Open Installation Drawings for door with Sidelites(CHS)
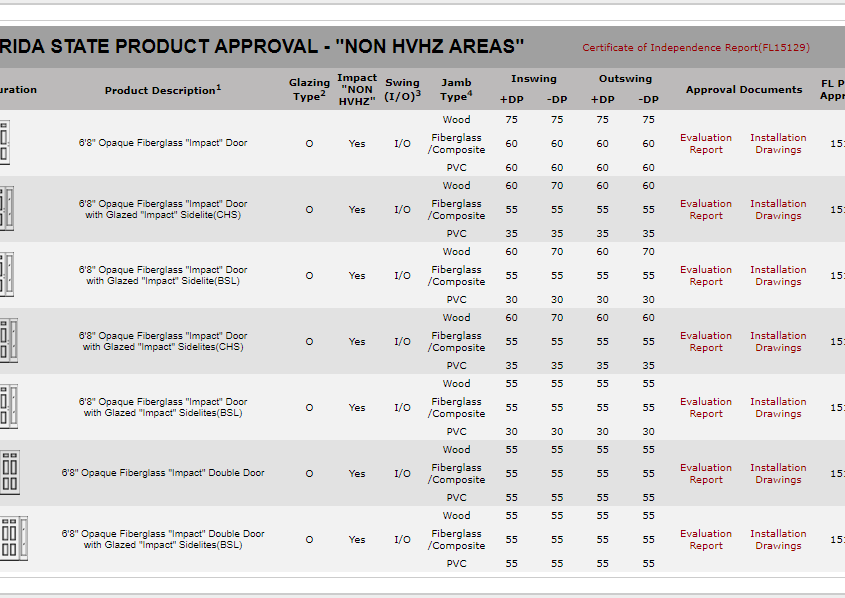 778,342
